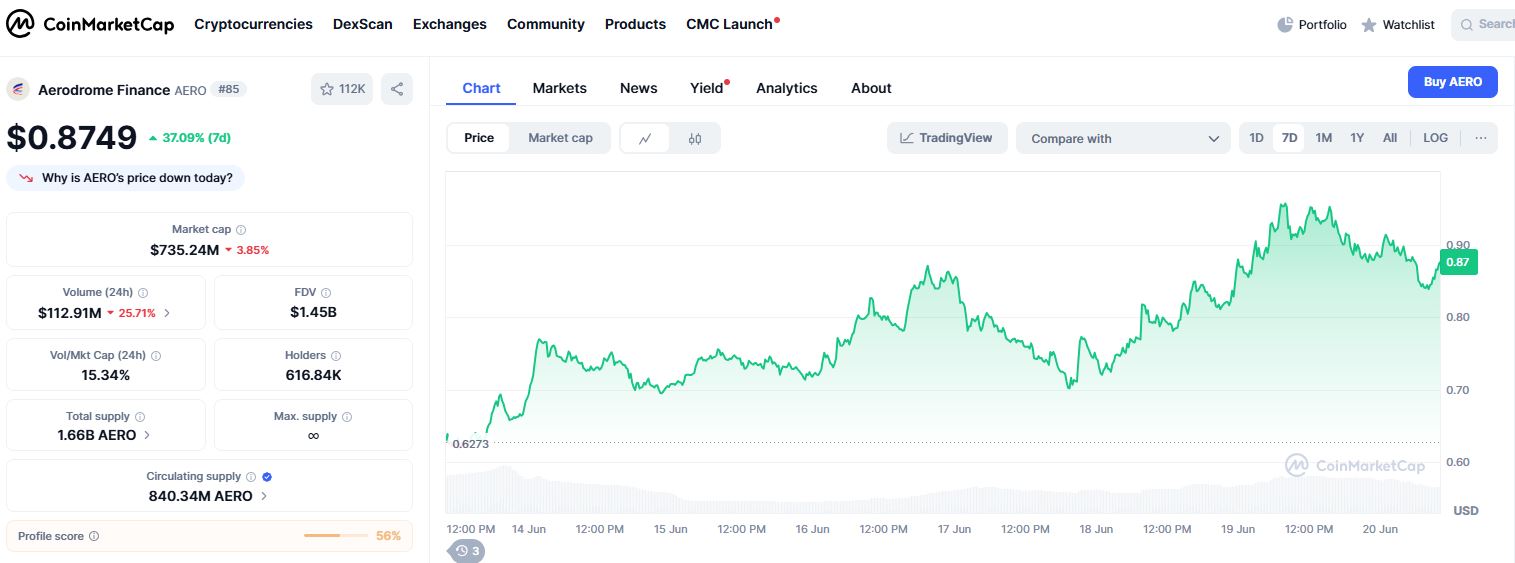Open the Markets tab
Screen dimensions: 1515x563
click(x=559, y=88)
